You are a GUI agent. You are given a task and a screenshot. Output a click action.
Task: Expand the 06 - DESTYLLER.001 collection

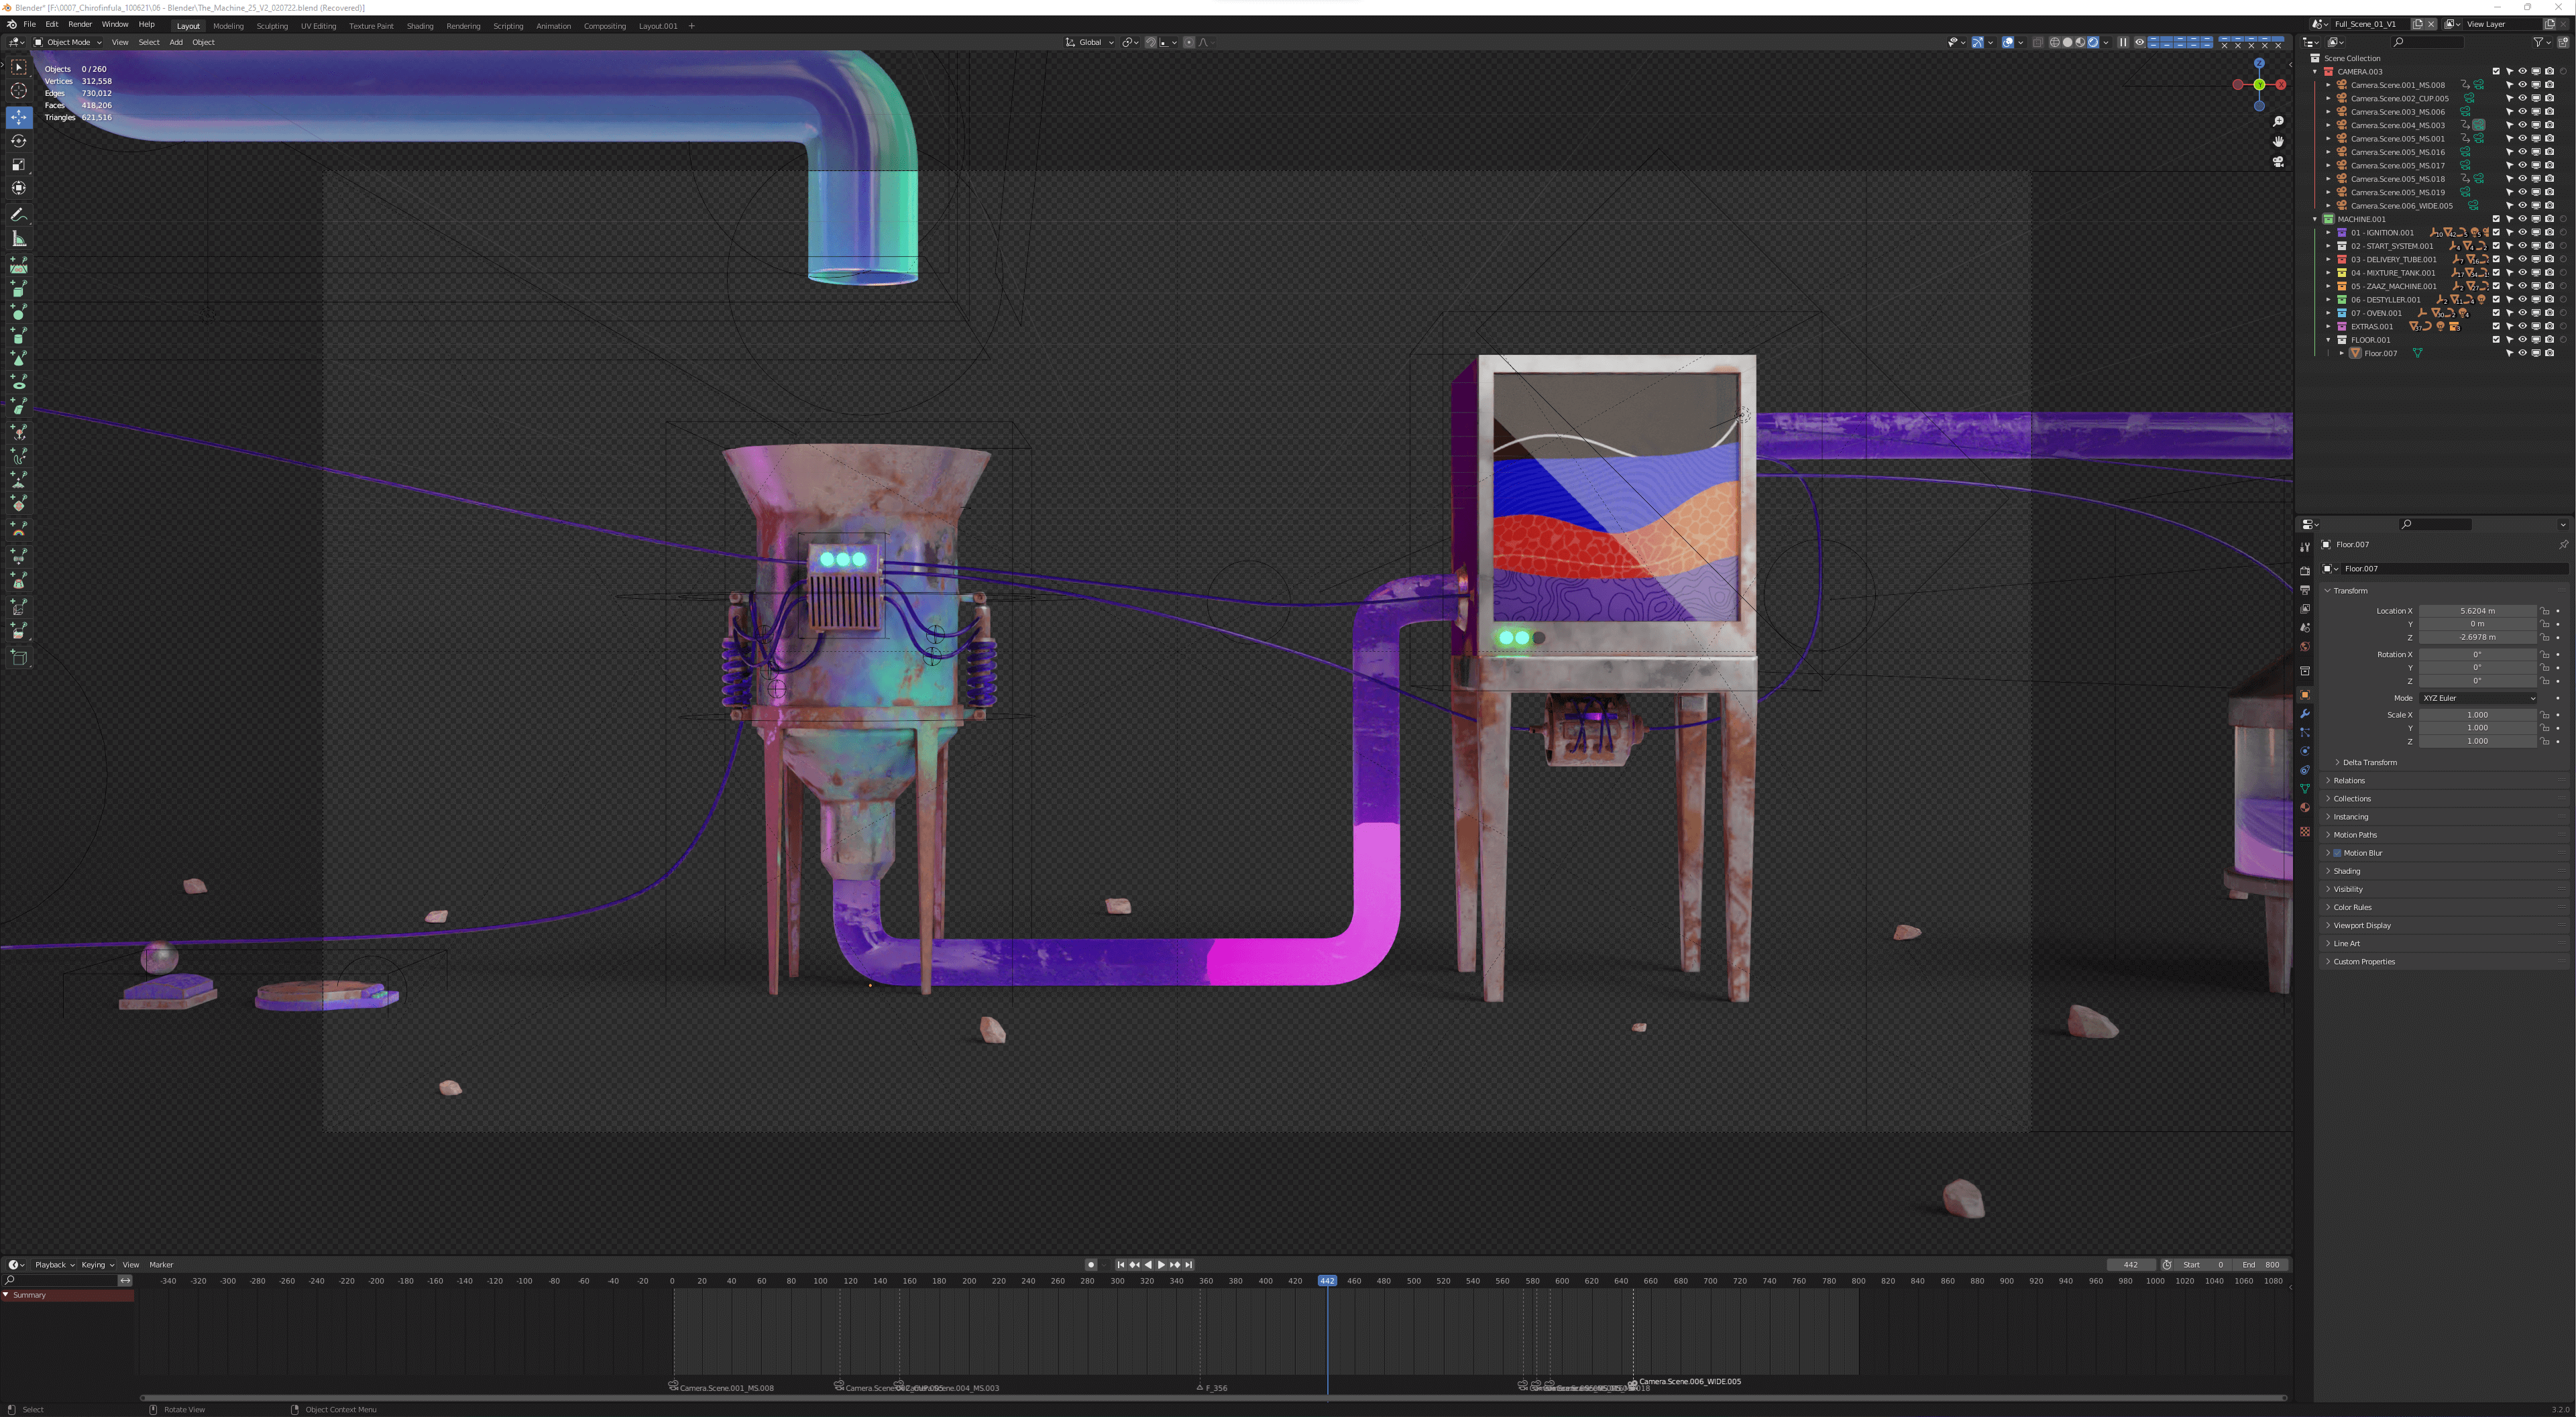[2328, 299]
